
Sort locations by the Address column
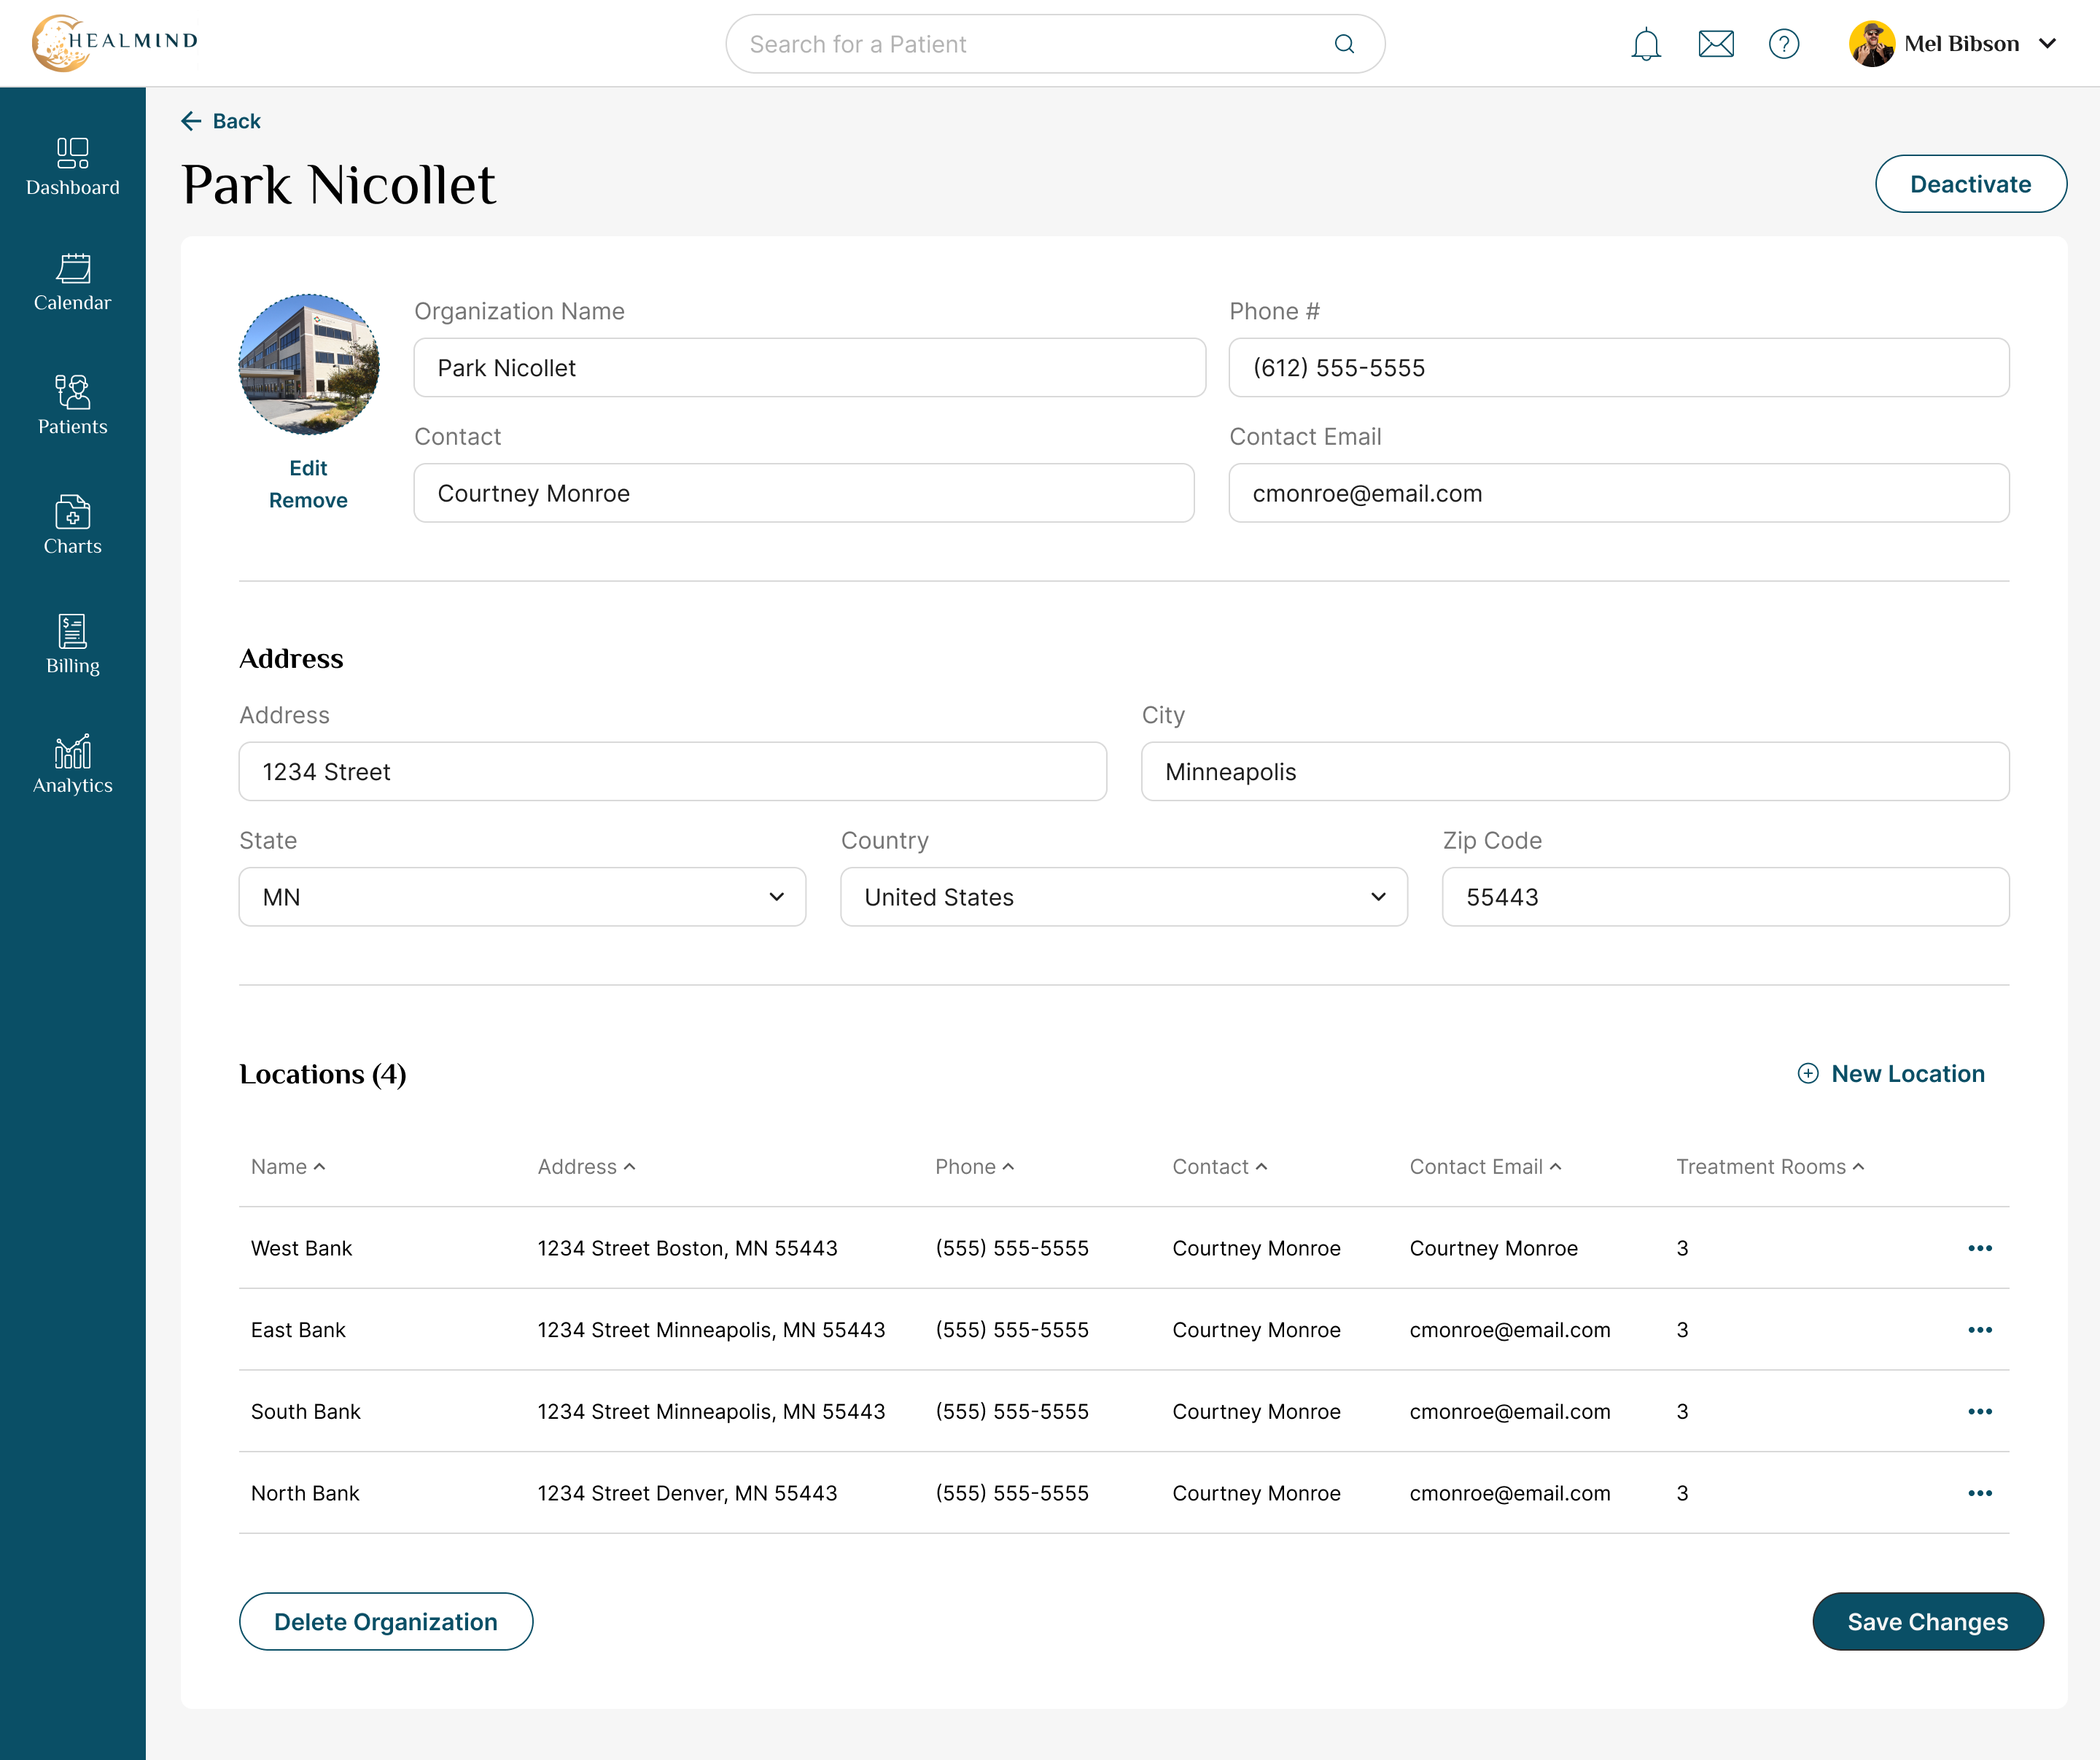point(586,1167)
